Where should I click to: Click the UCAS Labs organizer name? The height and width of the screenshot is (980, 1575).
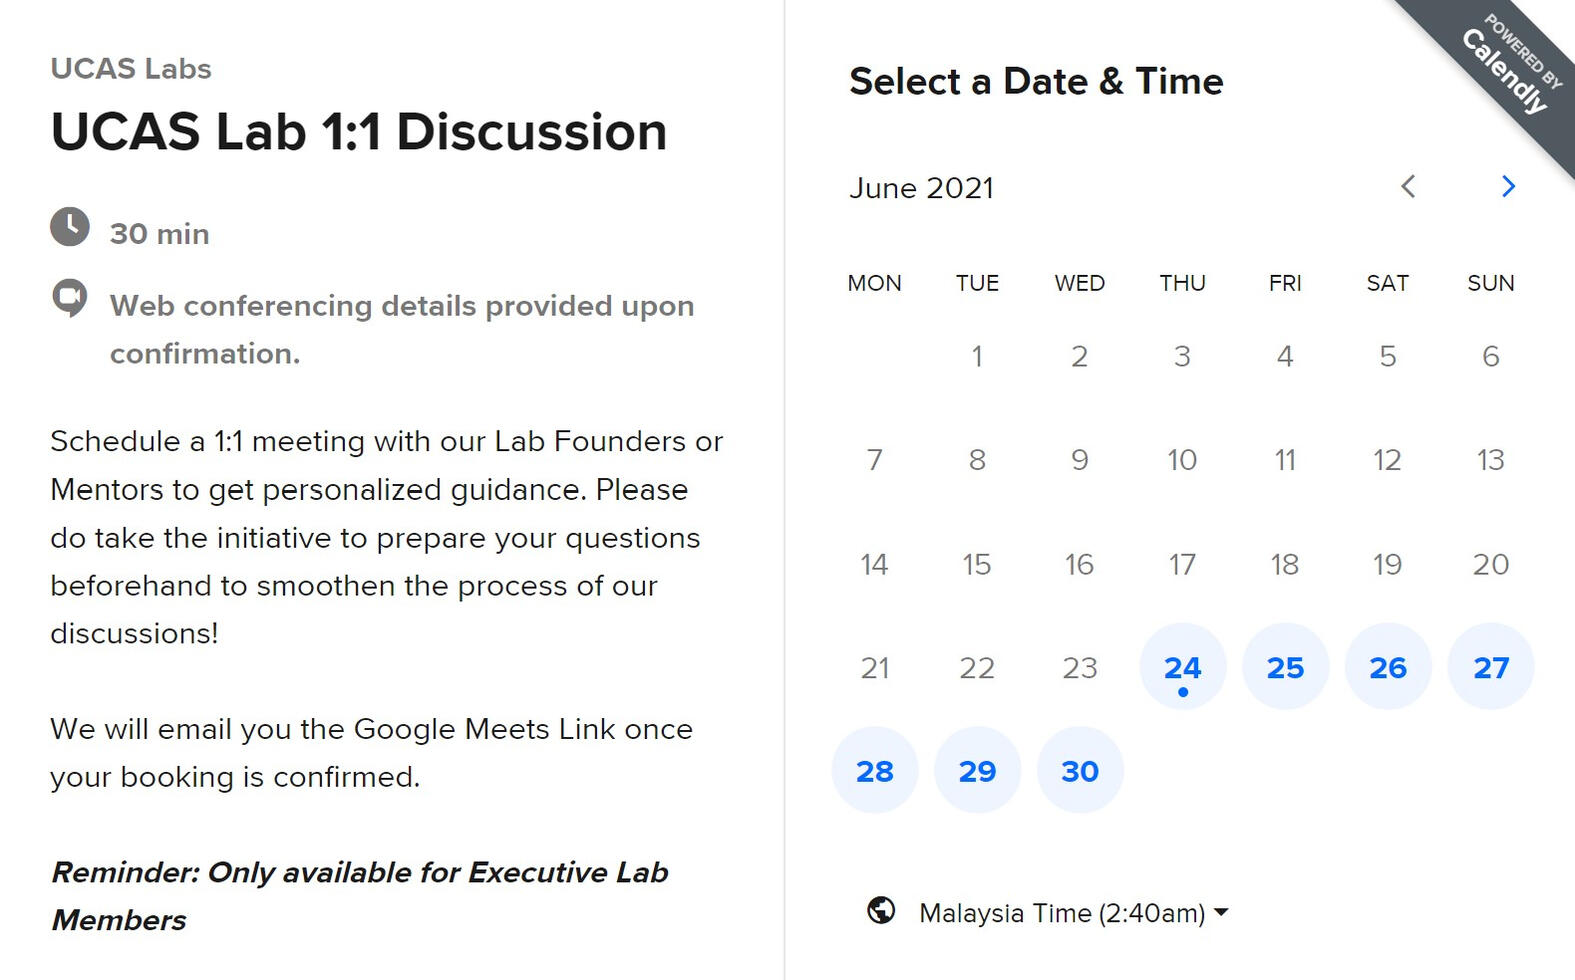click(131, 69)
